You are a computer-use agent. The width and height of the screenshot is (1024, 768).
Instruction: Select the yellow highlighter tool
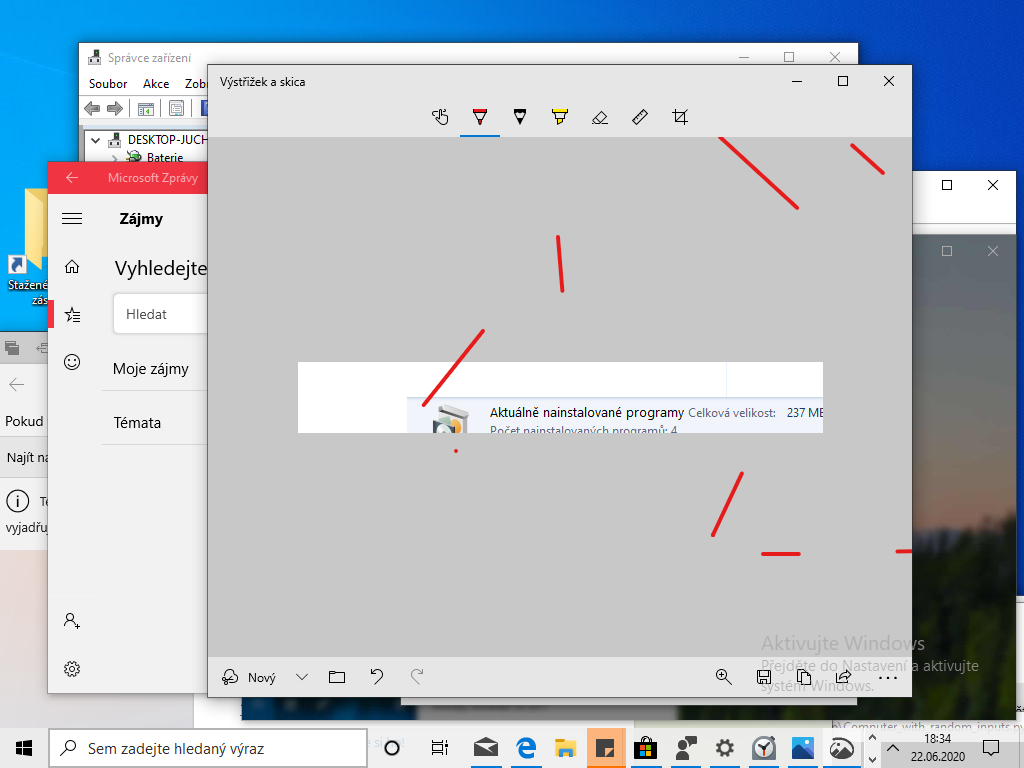pos(560,117)
